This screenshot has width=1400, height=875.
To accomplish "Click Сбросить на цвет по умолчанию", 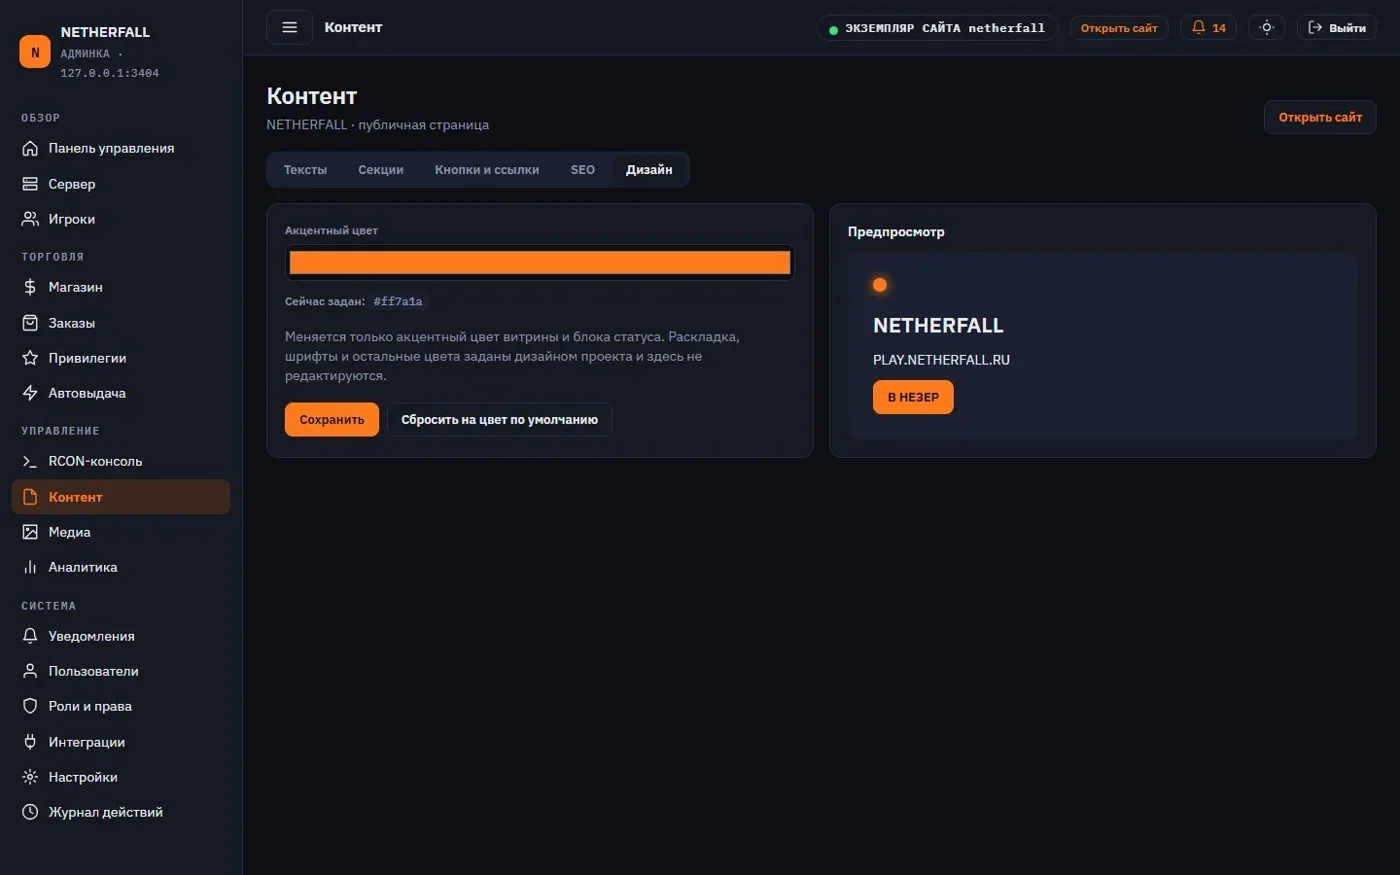I will click(x=499, y=420).
